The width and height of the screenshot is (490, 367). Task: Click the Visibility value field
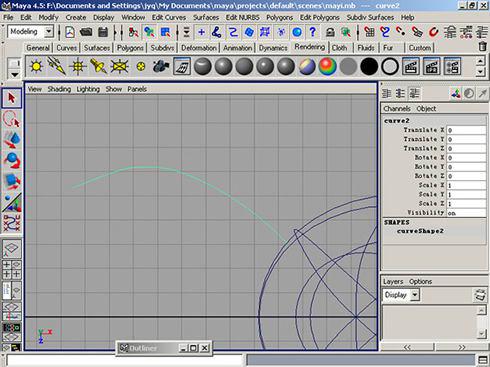(466, 213)
